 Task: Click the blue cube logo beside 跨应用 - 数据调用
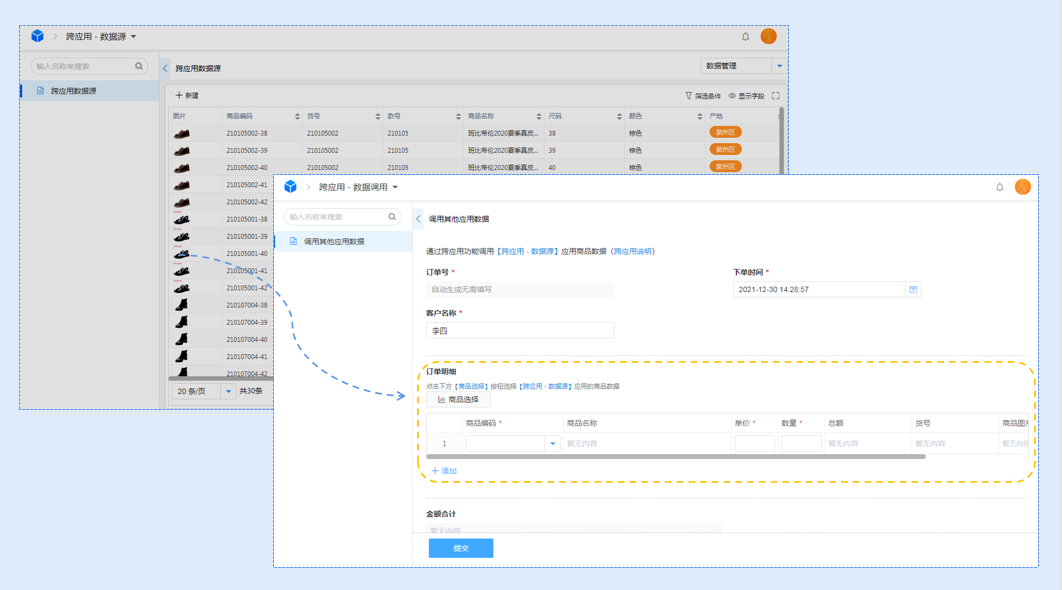point(290,187)
